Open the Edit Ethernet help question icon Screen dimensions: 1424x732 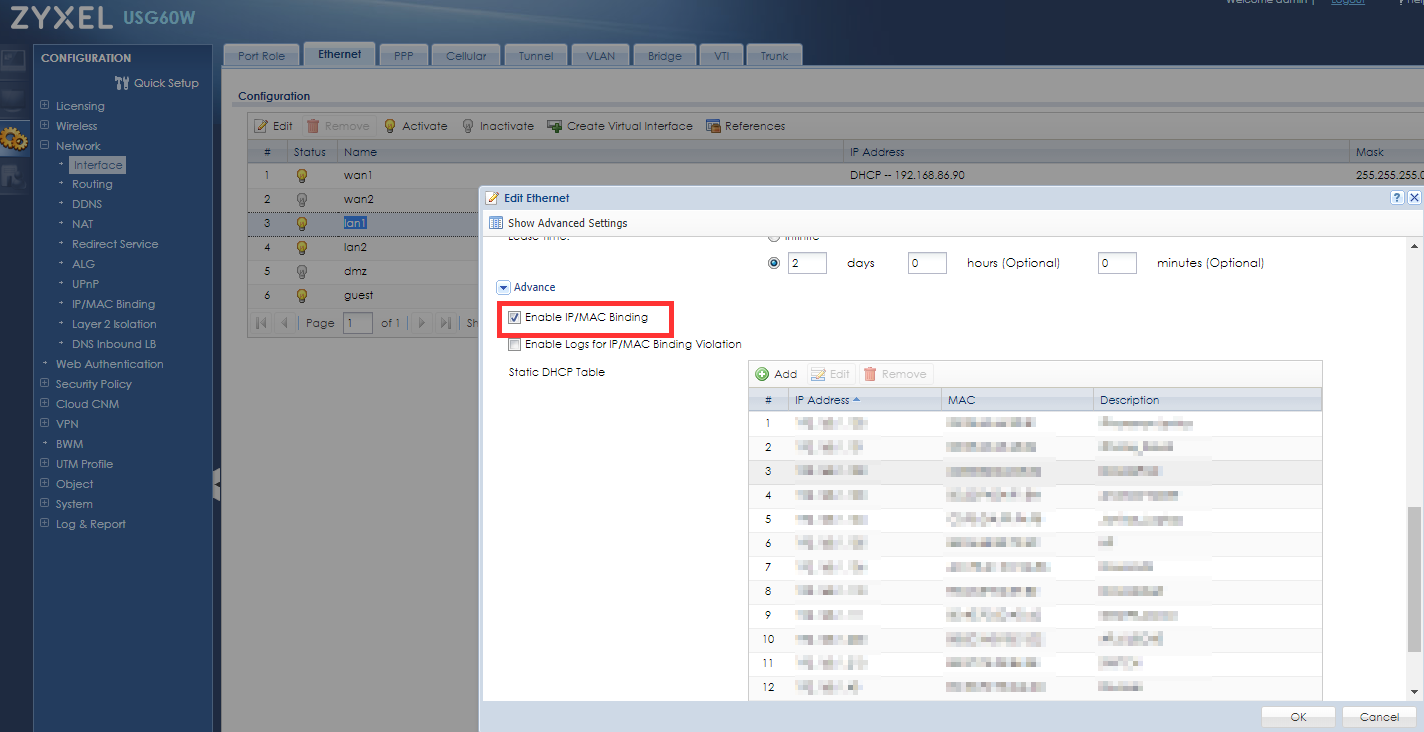(1397, 198)
